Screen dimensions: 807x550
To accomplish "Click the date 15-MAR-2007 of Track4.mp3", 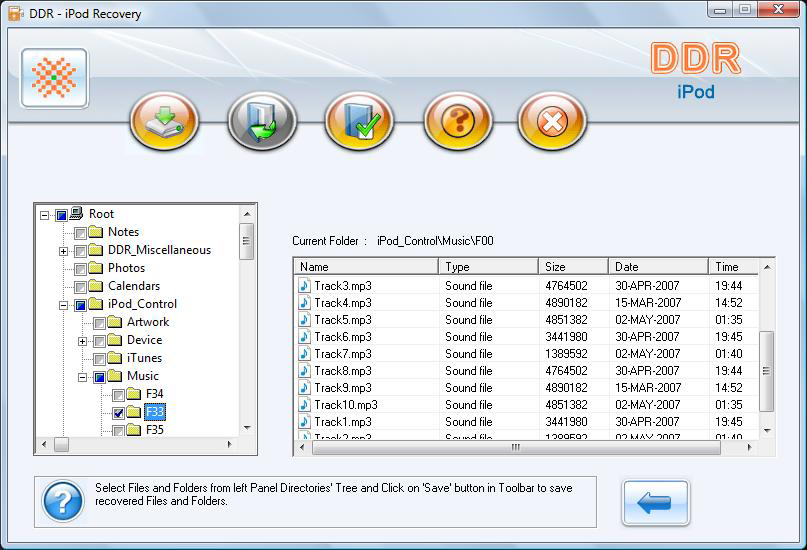I will click(x=648, y=303).
